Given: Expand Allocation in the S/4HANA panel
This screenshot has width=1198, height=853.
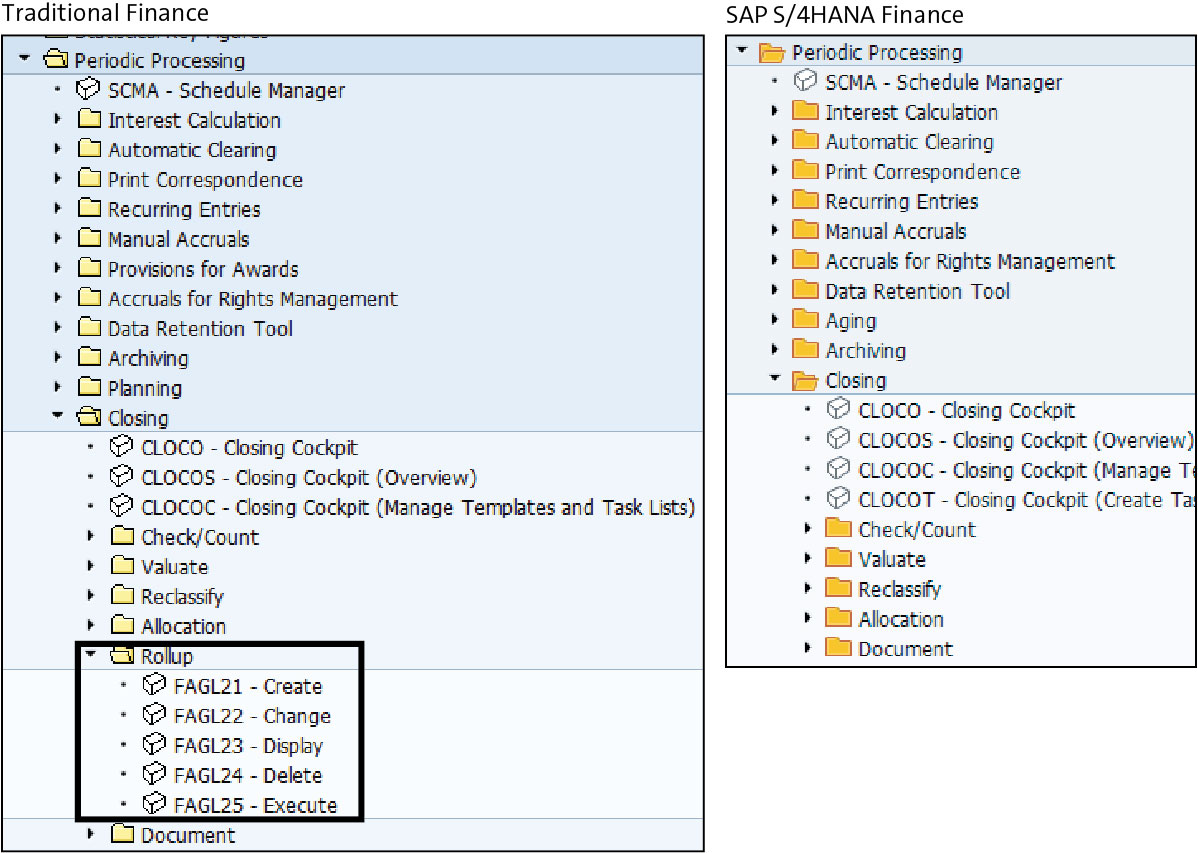Looking at the screenshot, I should 807,618.
